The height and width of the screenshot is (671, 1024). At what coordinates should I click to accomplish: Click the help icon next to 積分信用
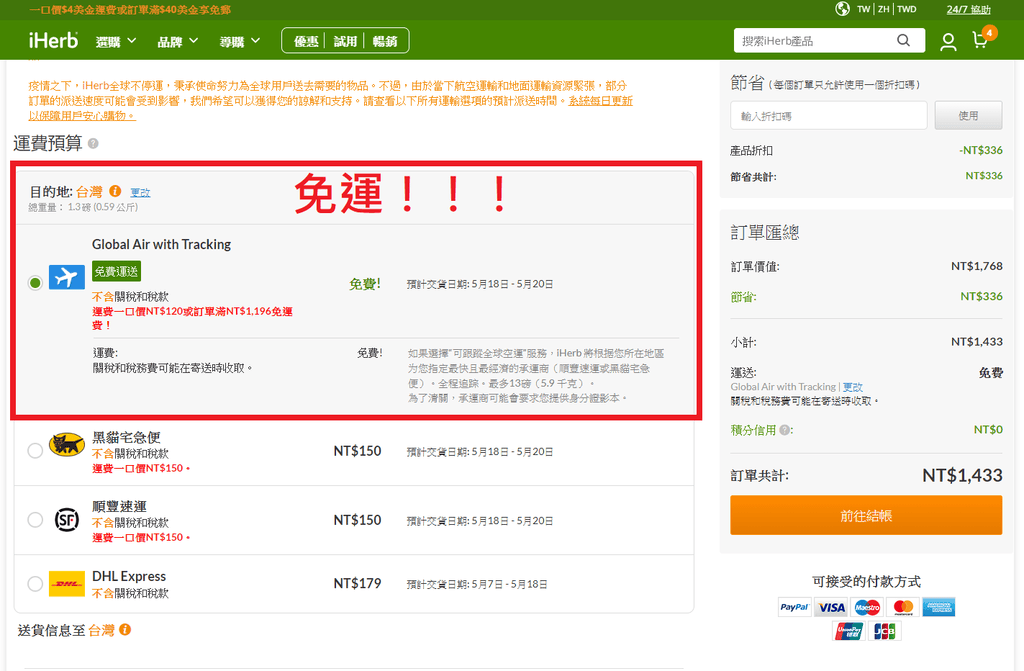click(784, 430)
